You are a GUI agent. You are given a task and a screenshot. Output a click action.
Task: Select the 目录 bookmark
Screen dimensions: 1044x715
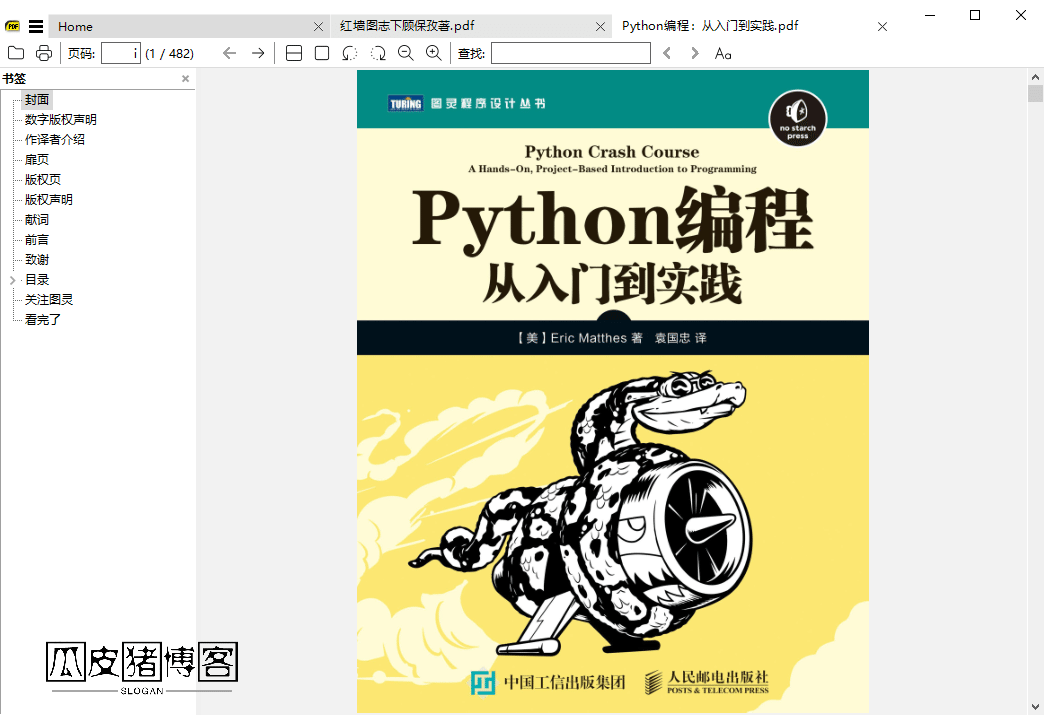pos(37,280)
